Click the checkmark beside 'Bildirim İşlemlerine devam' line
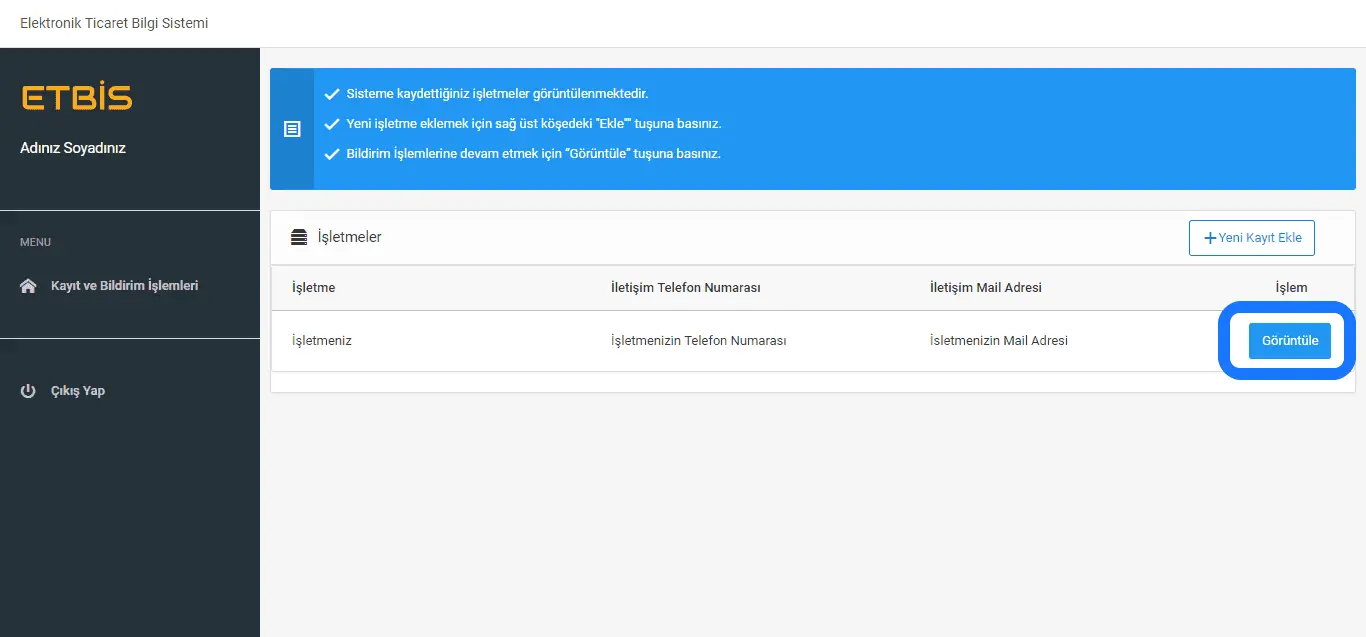The width and height of the screenshot is (1366, 637). point(332,154)
